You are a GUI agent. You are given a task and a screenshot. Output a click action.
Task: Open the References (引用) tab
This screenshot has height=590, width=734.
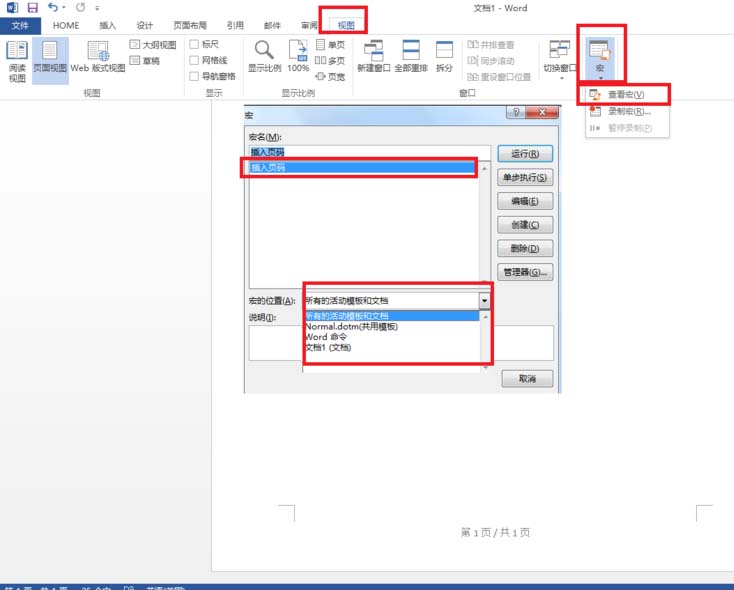(235, 25)
